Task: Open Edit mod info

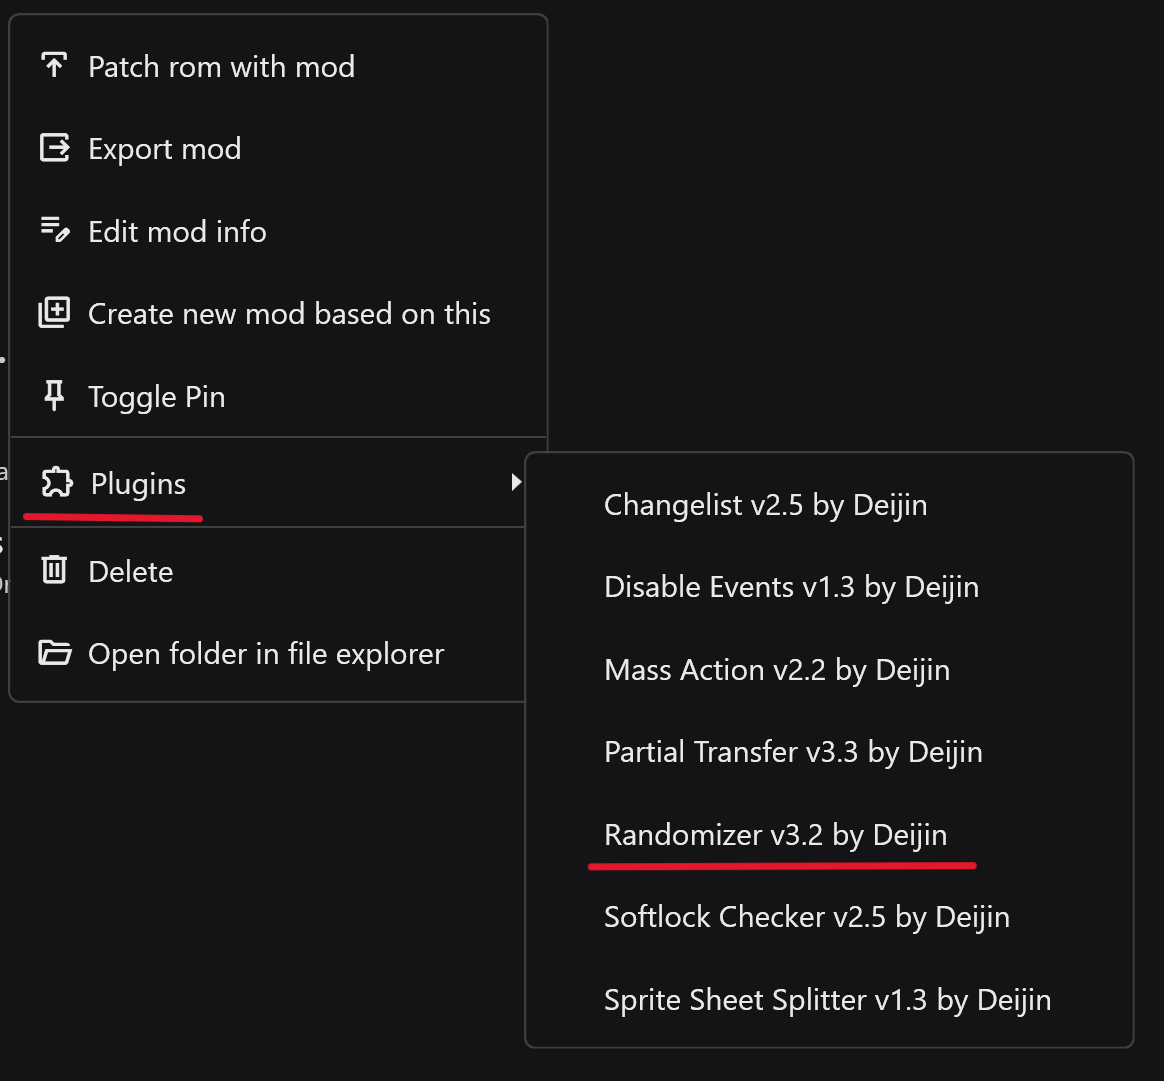Action: 177,232
